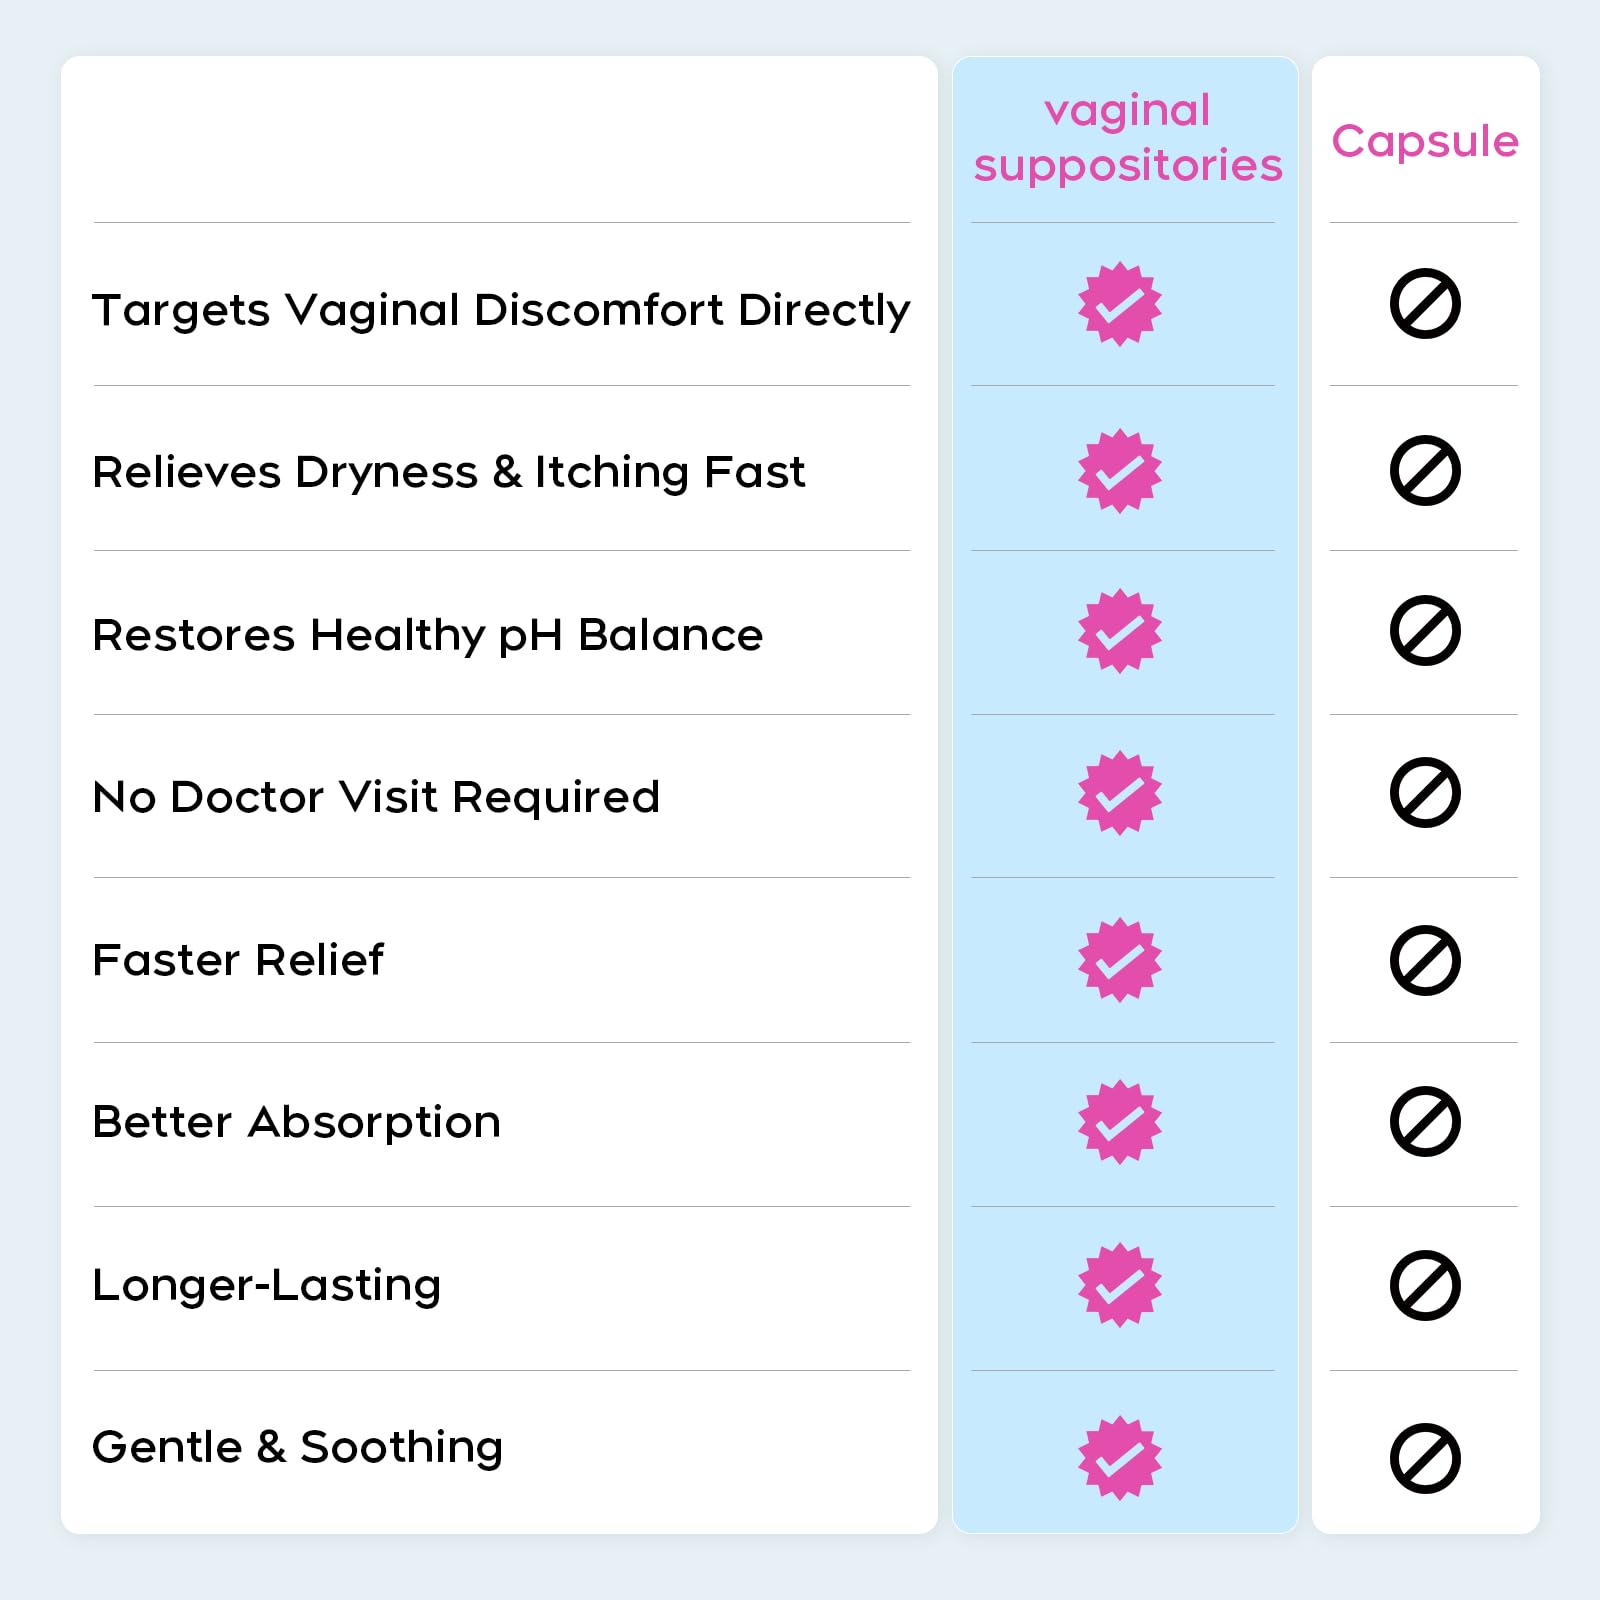Click the Targets Vaginal Discomfort Directly text

tap(501, 310)
